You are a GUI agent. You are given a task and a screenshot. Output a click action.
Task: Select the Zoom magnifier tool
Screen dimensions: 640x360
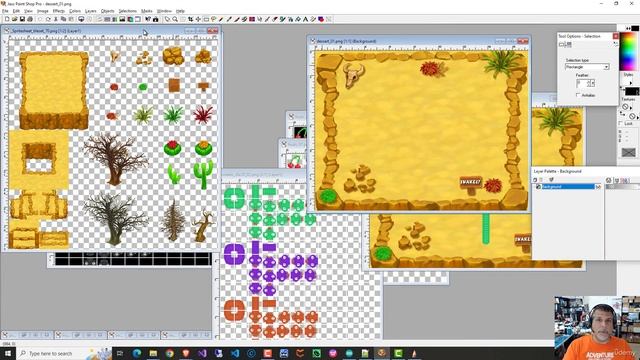click(x=175, y=19)
